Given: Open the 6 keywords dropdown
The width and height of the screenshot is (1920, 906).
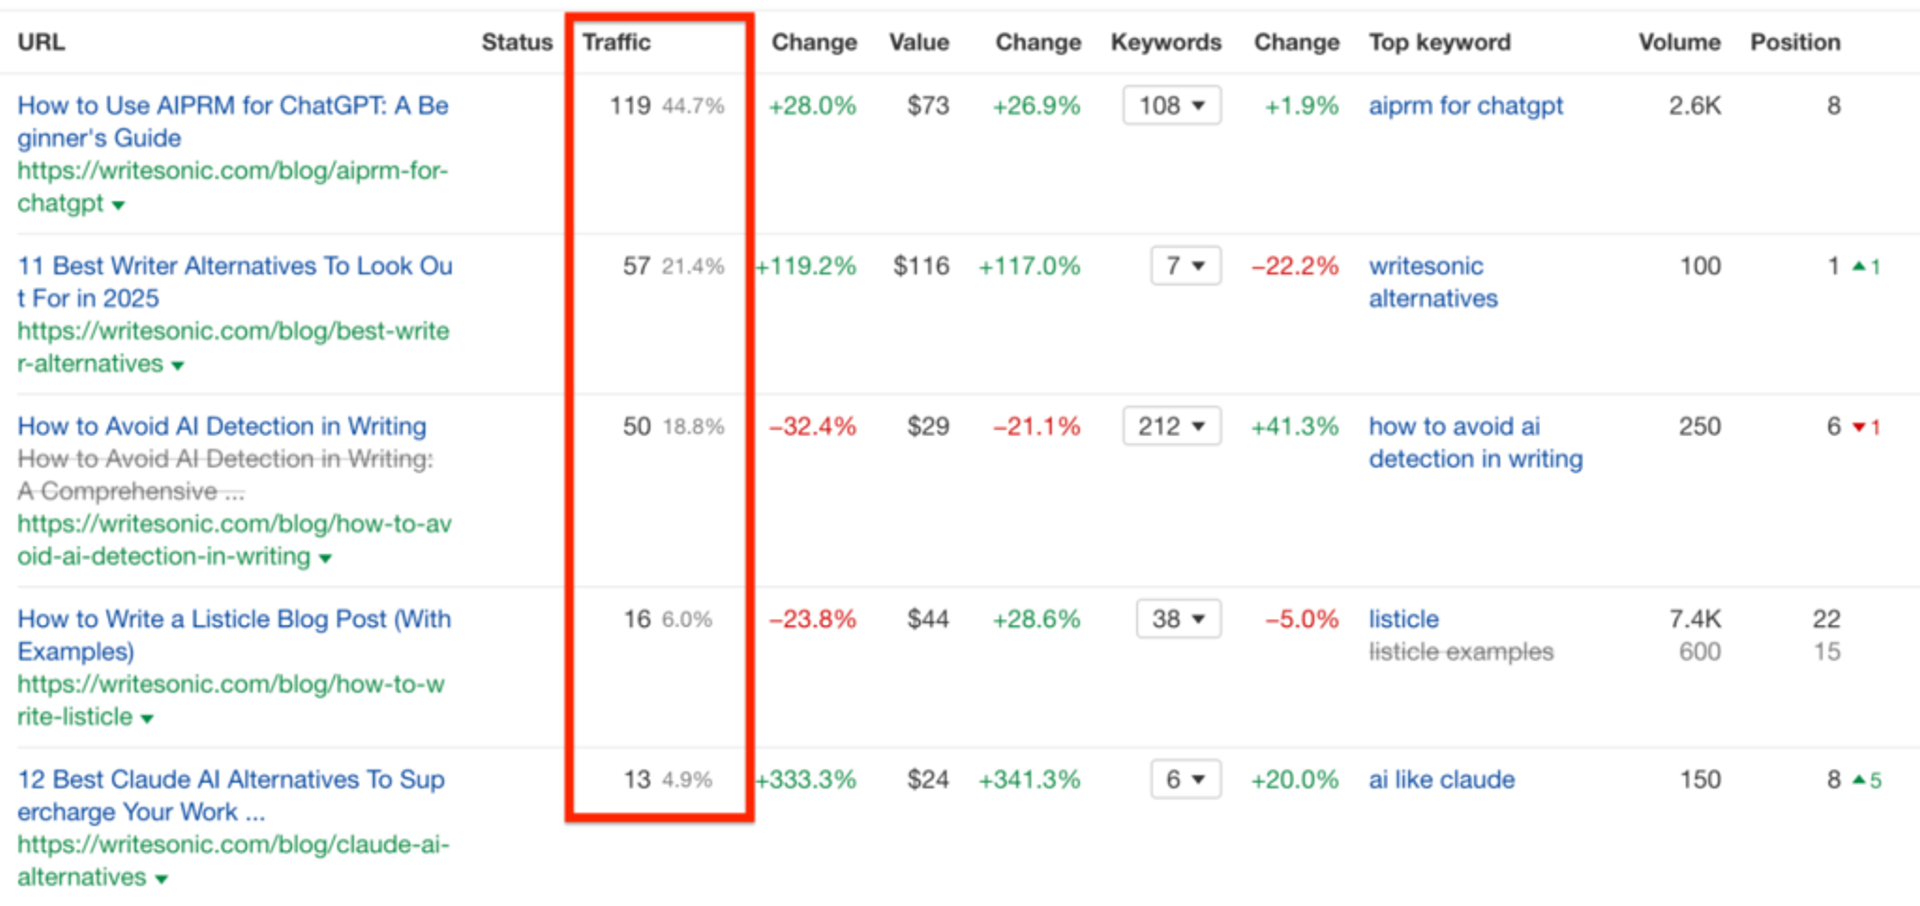Looking at the screenshot, I should point(1186,779).
